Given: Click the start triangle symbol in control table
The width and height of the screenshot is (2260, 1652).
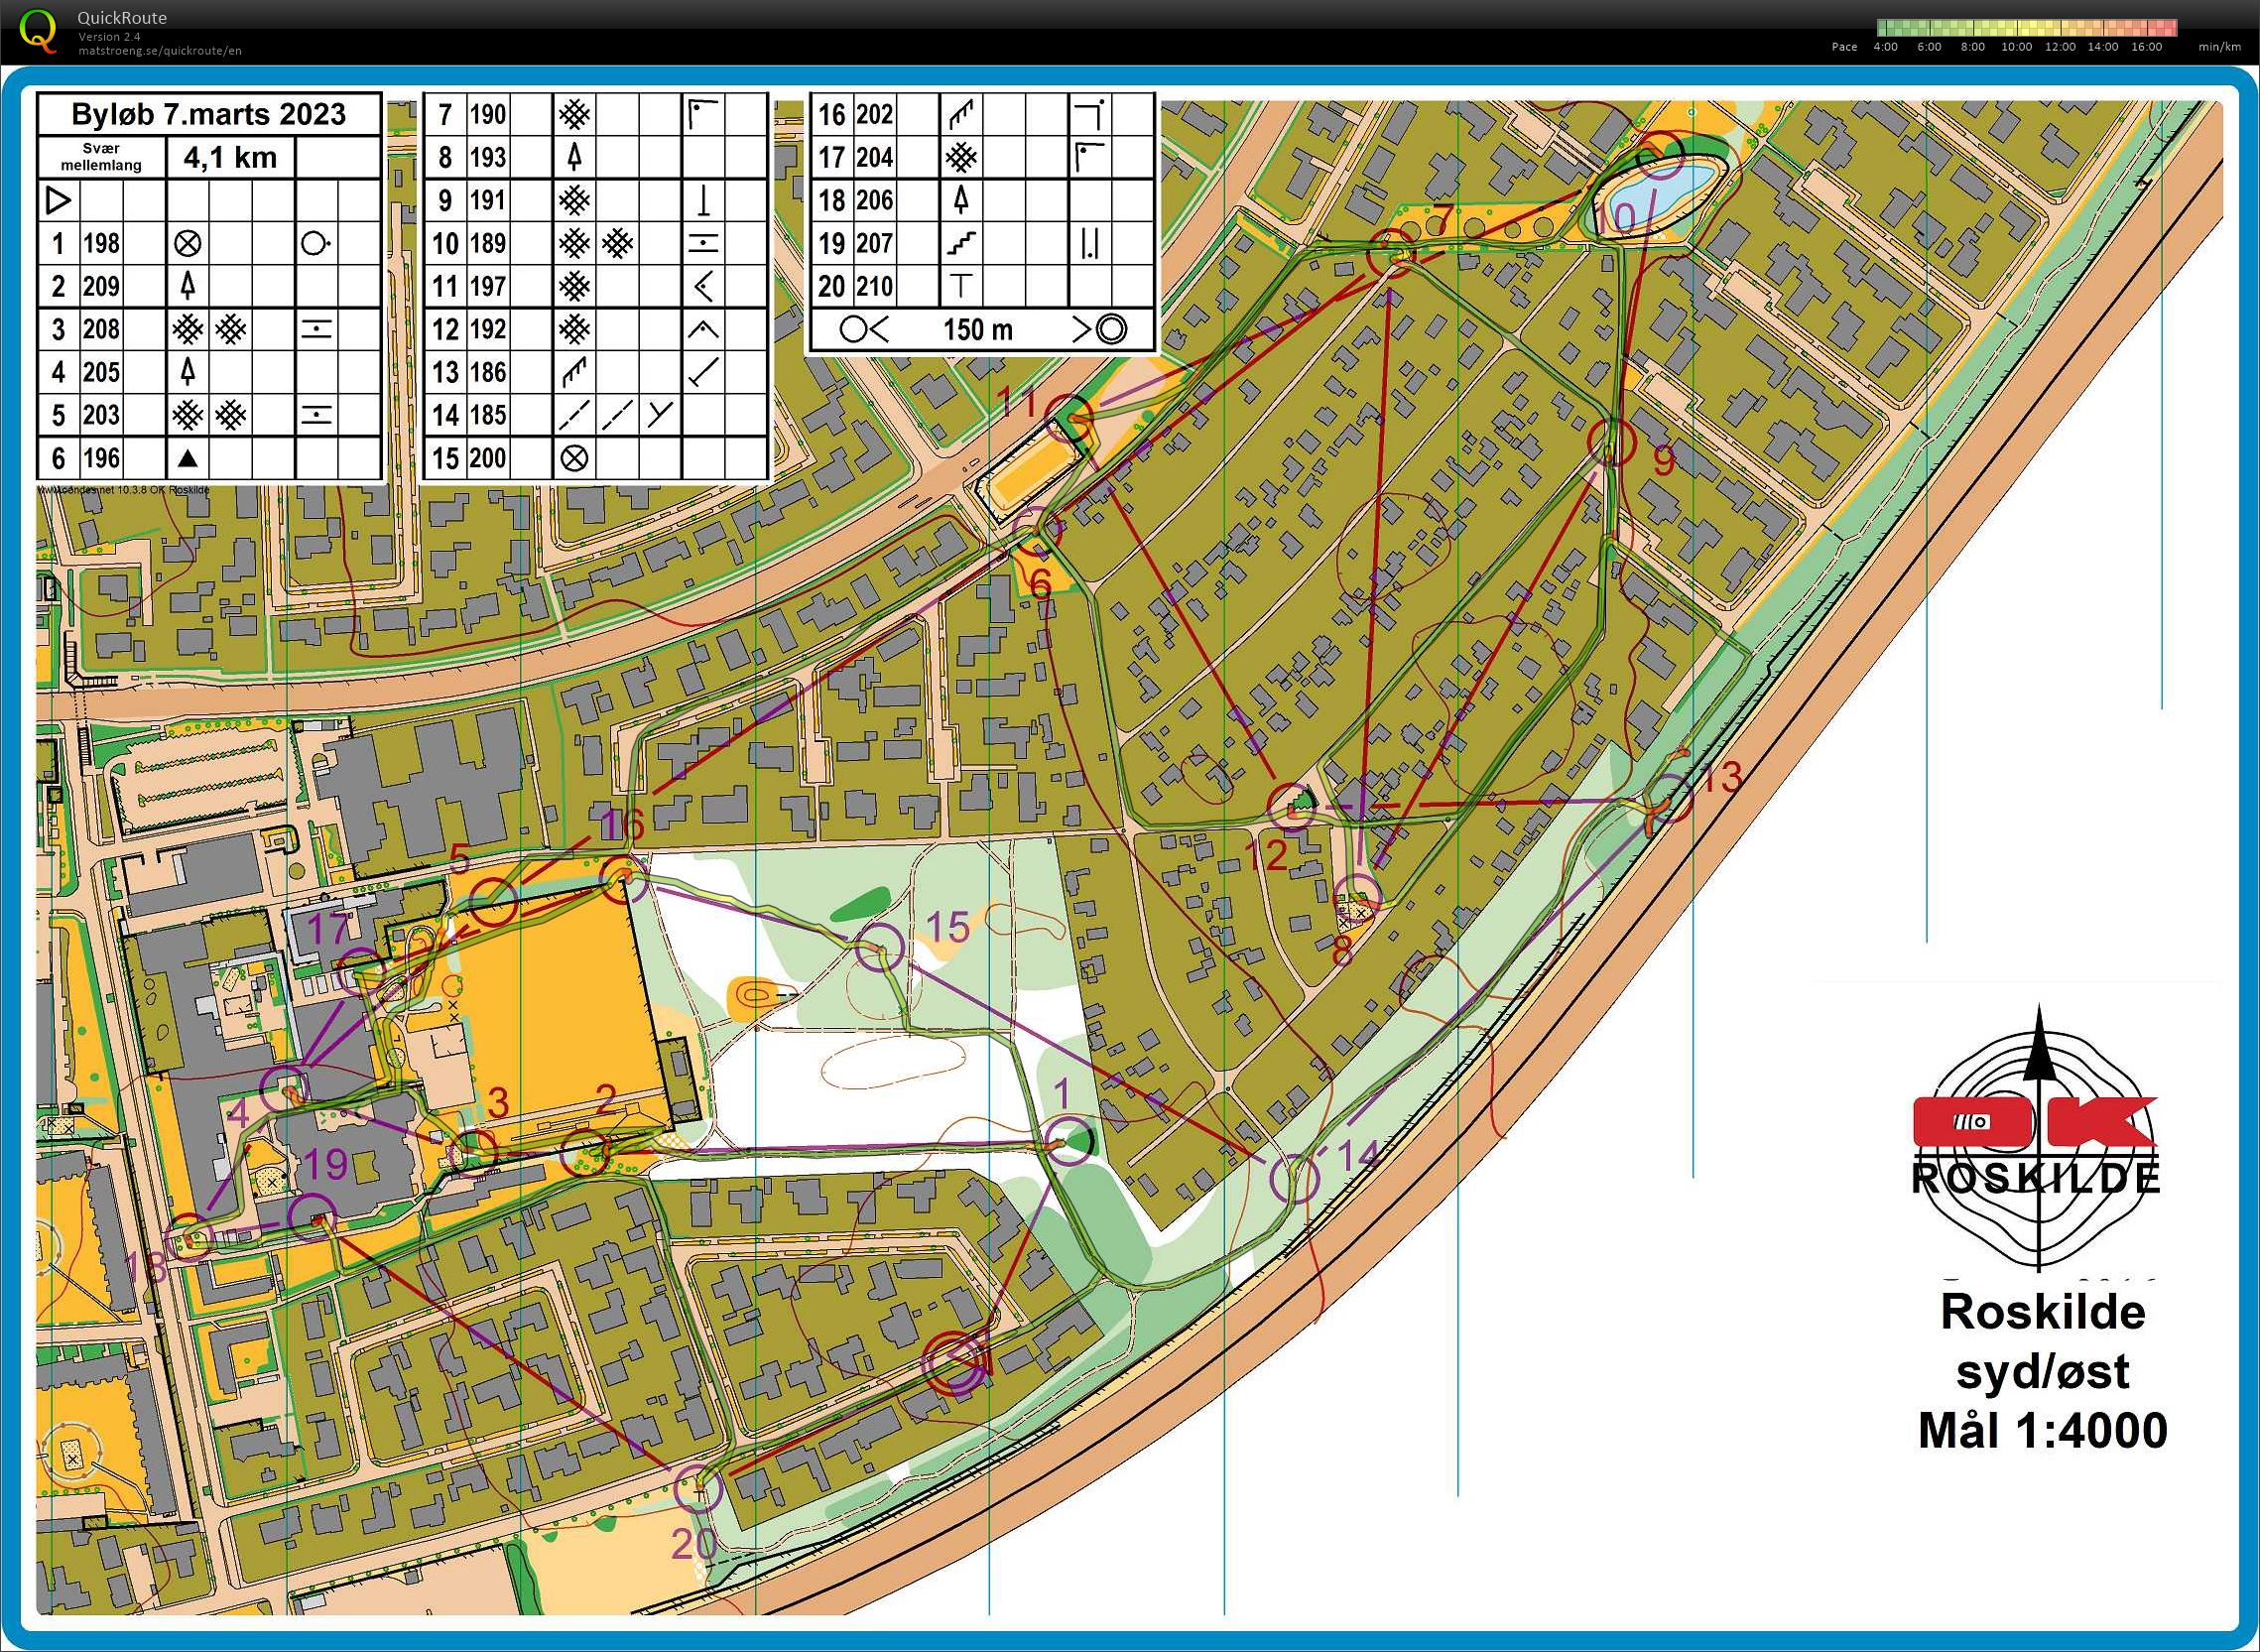Looking at the screenshot, I should point(59,200).
